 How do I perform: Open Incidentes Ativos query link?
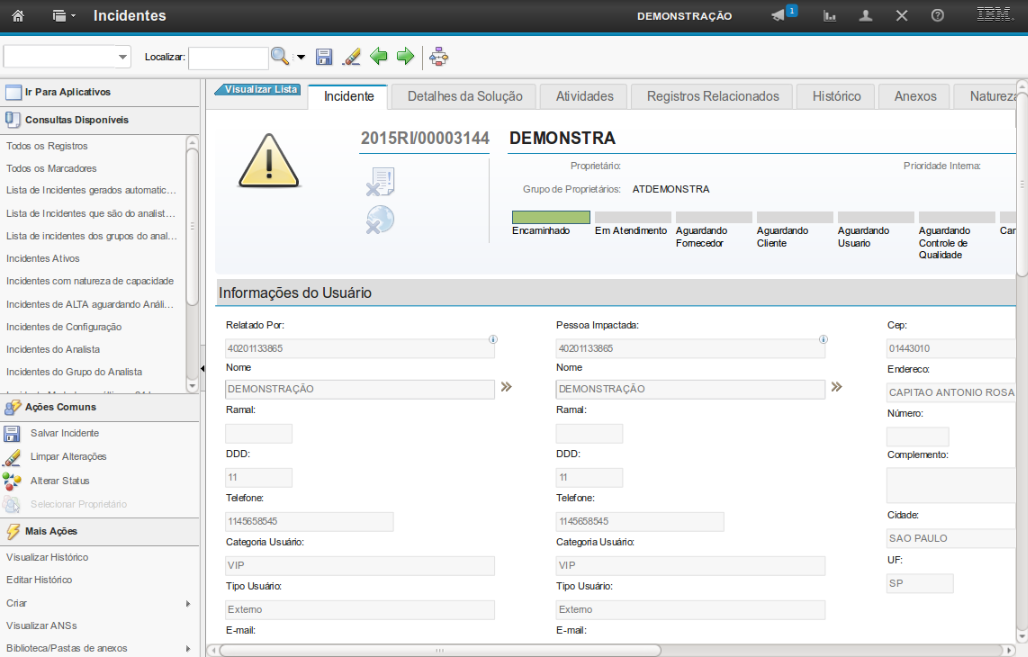coord(43,258)
